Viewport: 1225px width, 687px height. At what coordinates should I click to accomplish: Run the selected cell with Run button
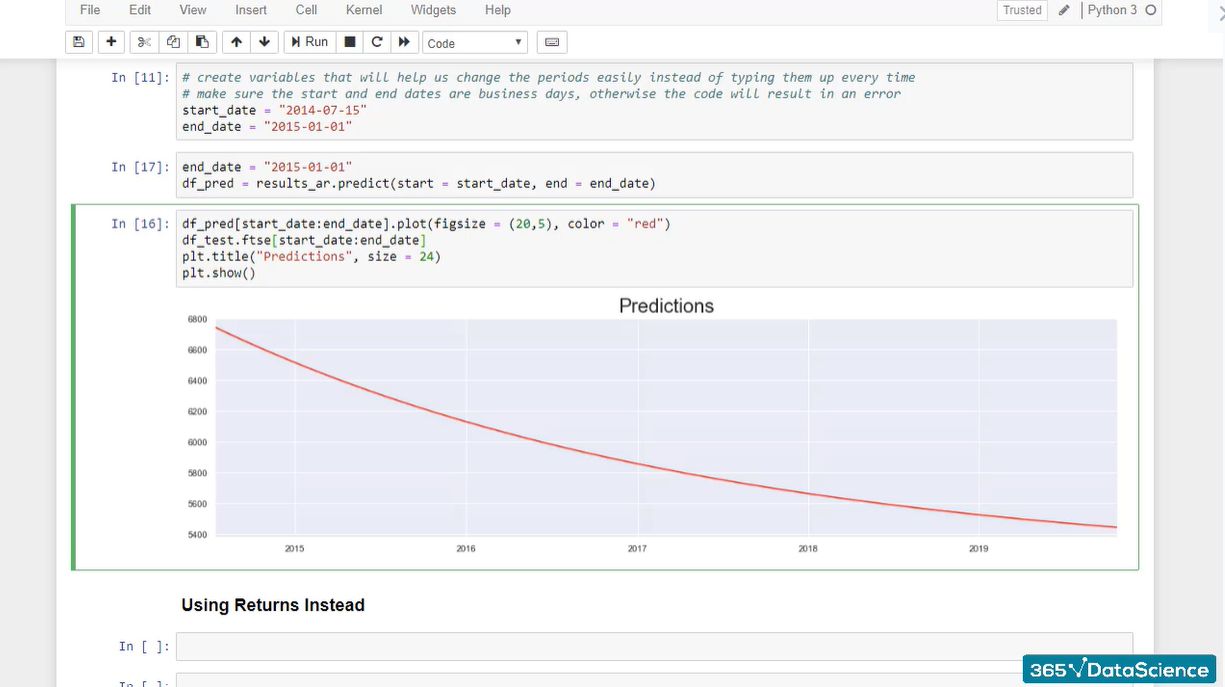click(309, 42)
